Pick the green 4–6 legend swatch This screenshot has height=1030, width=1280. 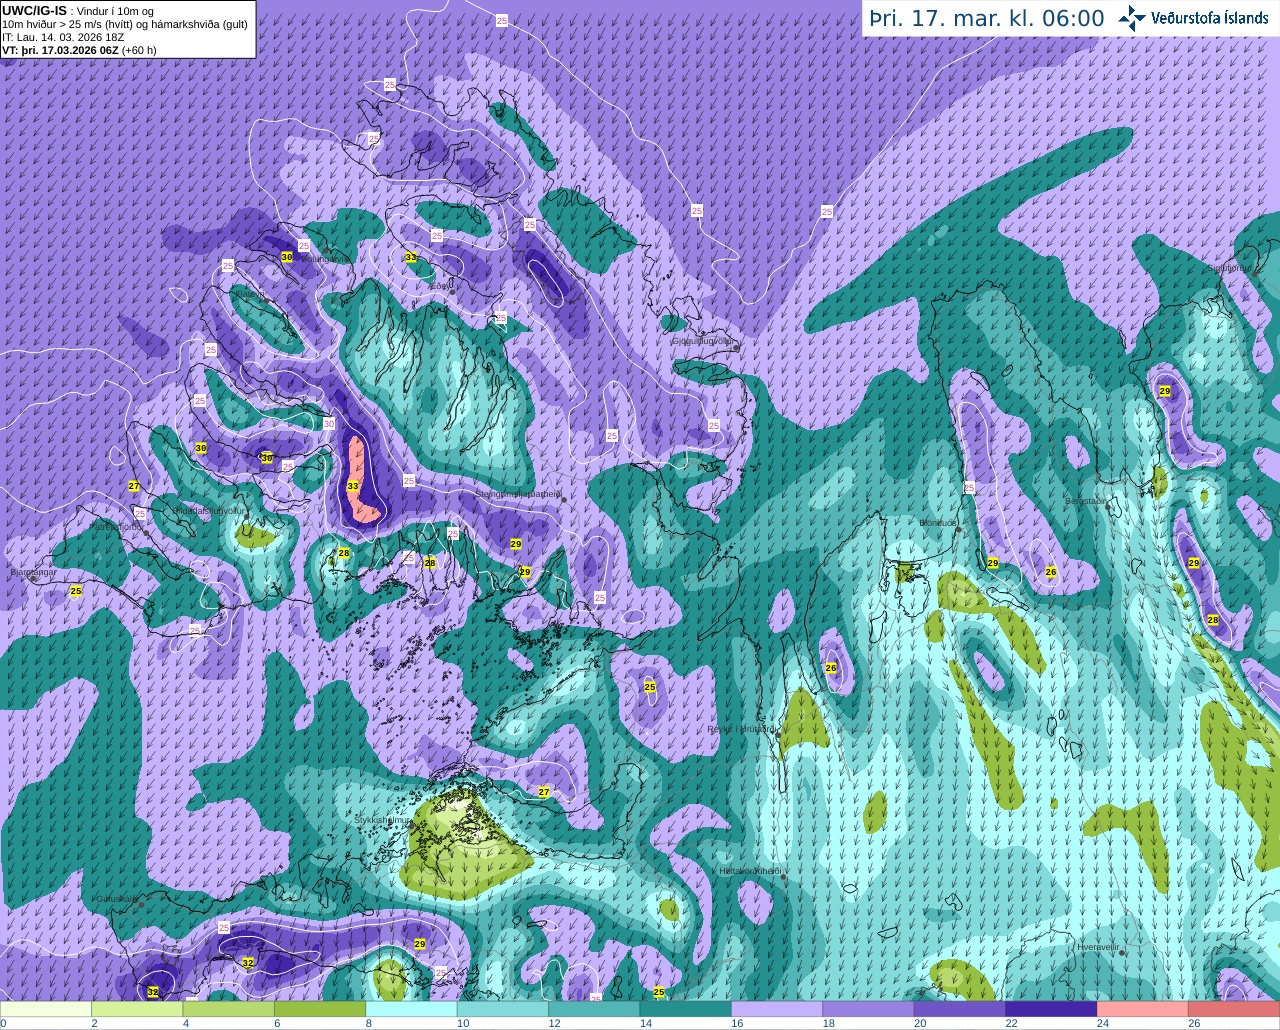228,1009
